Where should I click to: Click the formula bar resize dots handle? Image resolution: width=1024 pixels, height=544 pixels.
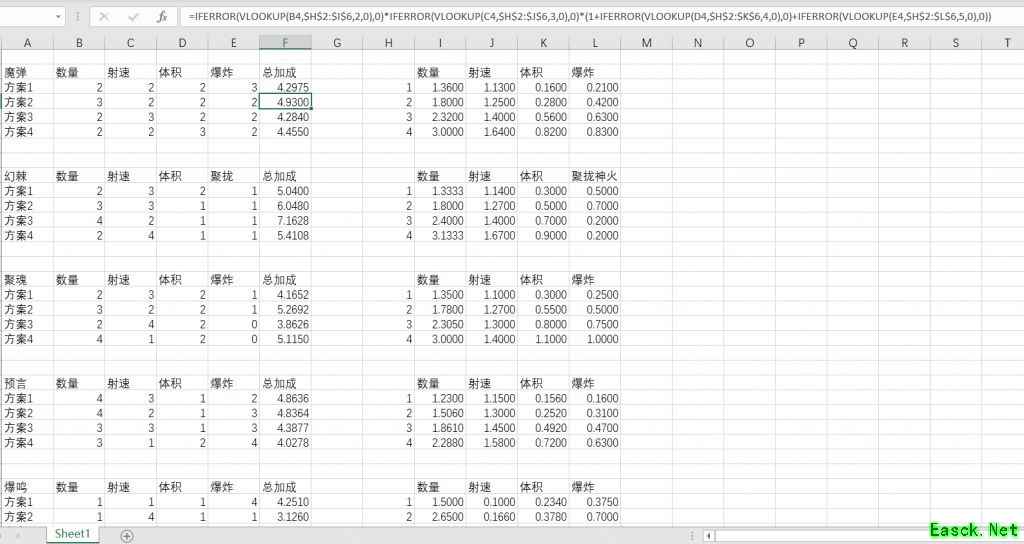tap(78, 17)
